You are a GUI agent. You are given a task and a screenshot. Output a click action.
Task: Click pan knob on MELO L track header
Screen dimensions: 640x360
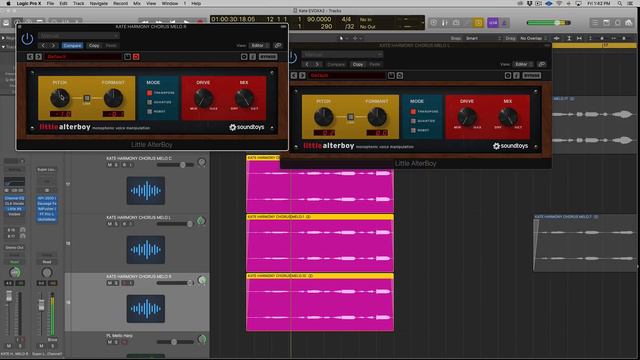tap(201, 221)
